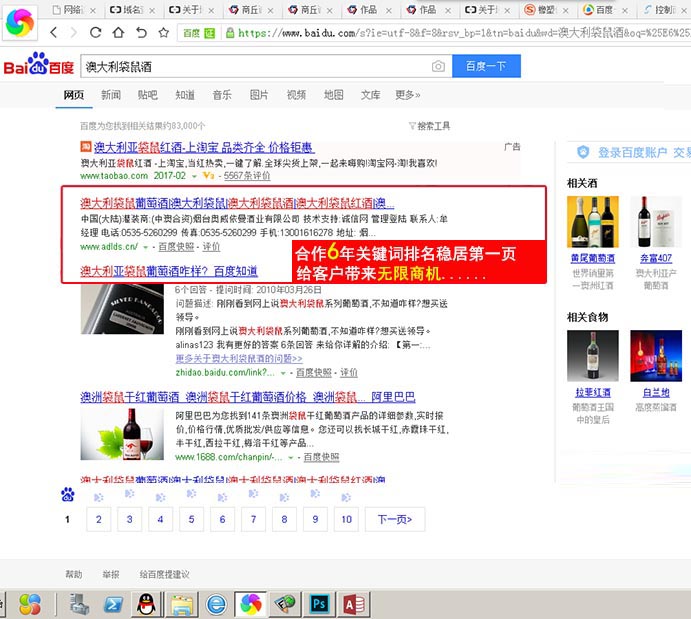This screenshot has width=691, height=619.
Task: Go to results page 5
Action: click(x=191, y=519)
